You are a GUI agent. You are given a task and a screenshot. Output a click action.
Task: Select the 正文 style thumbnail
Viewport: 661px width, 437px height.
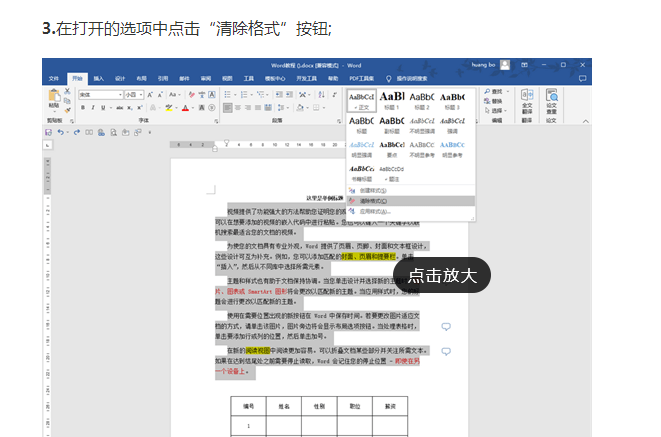click(362, 101)
